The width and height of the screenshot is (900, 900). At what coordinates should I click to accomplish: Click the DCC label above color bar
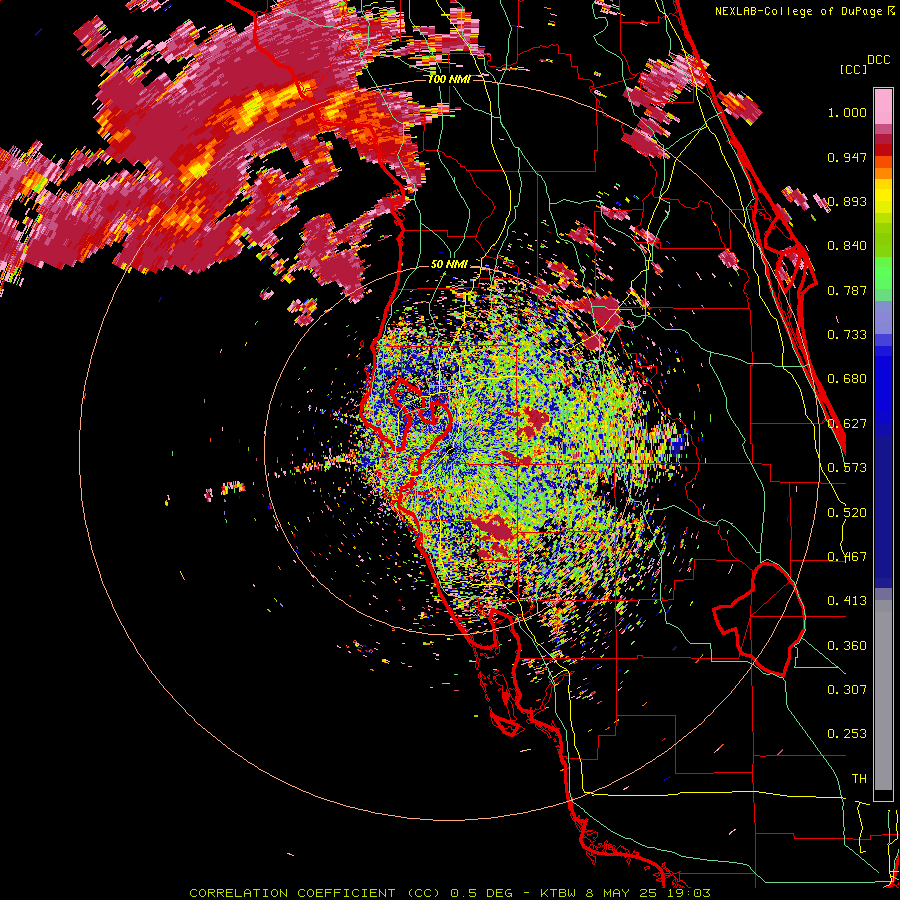pos(878,60)
